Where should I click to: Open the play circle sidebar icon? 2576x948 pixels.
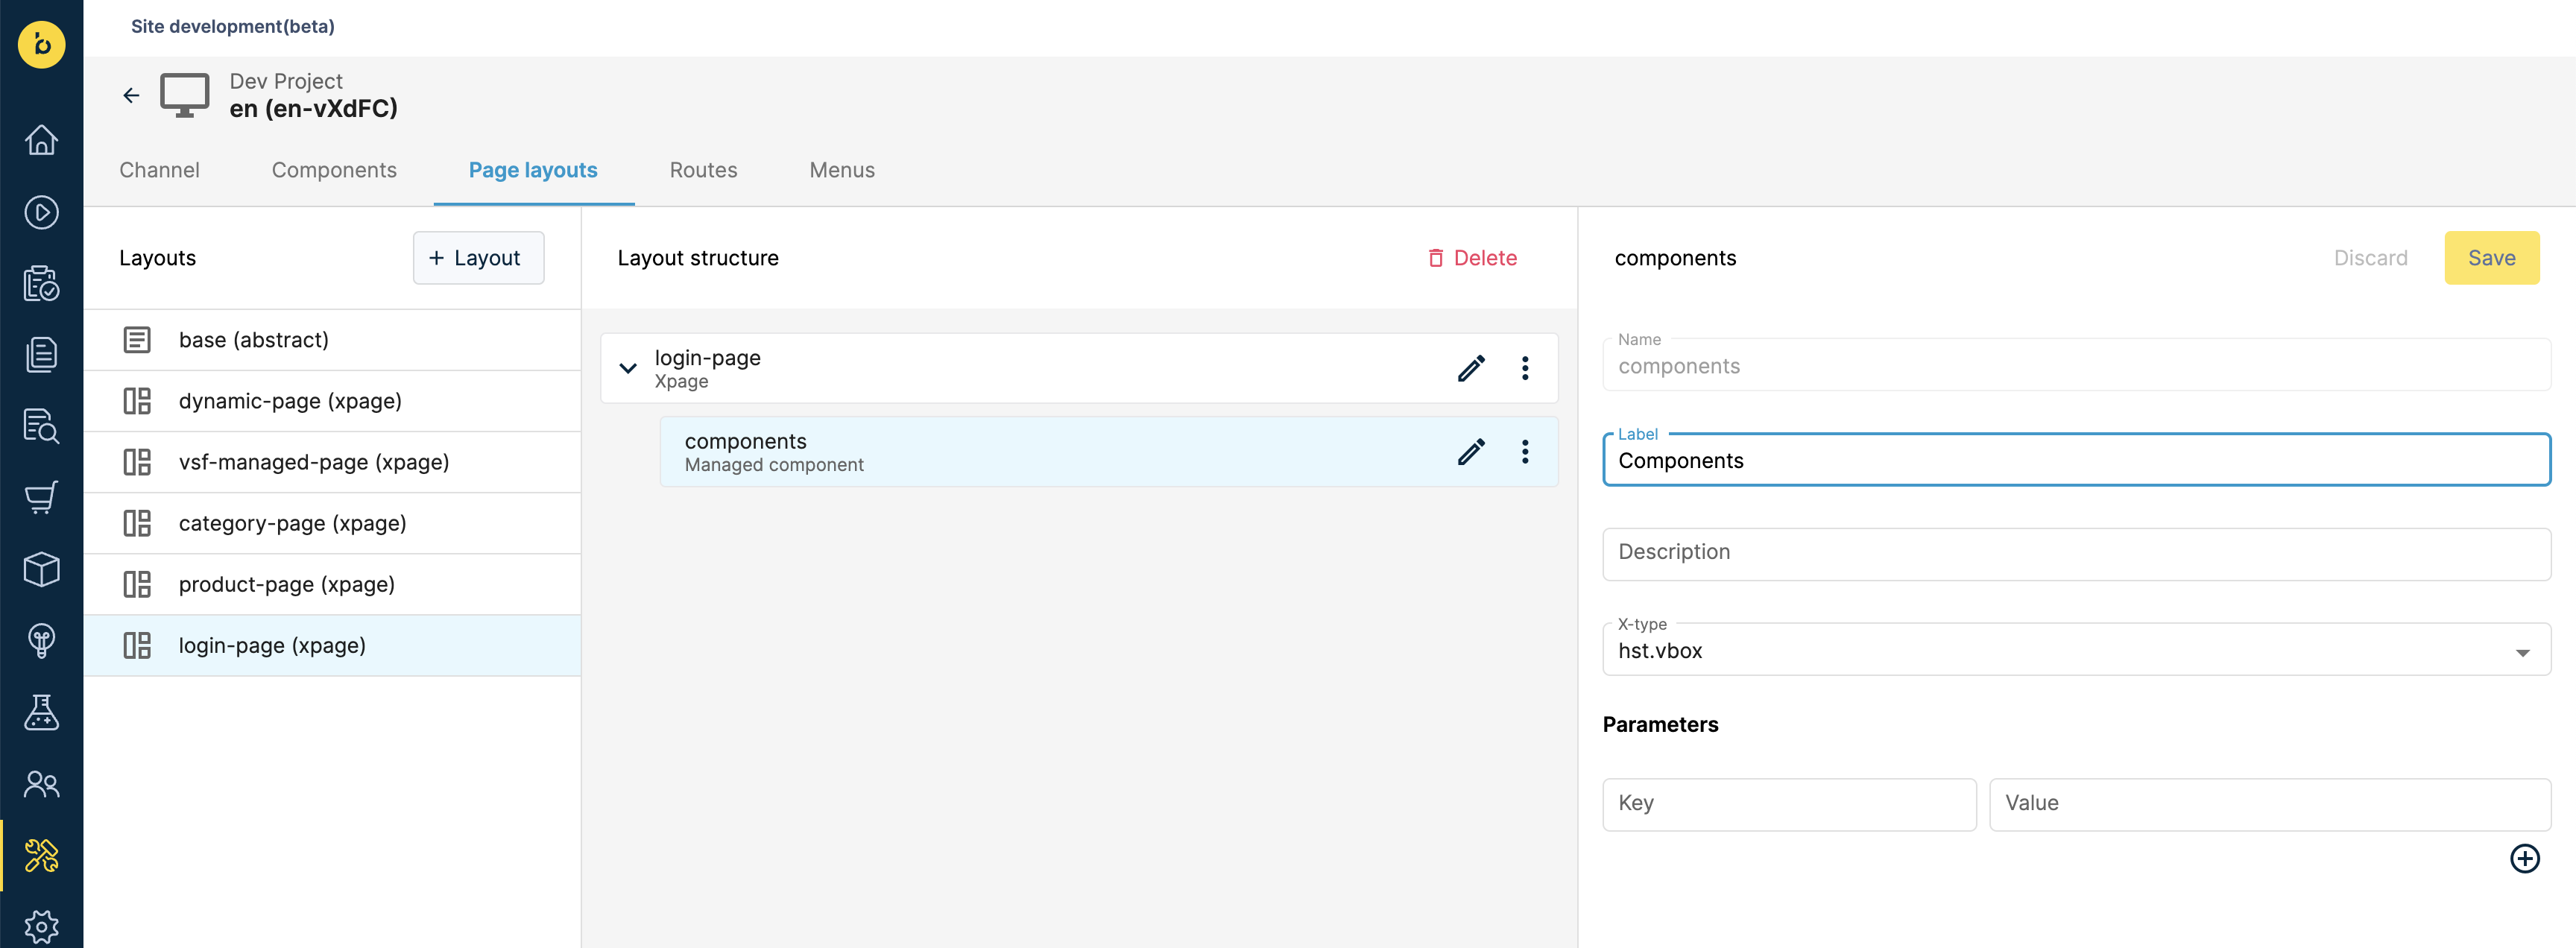coord(41,212)
